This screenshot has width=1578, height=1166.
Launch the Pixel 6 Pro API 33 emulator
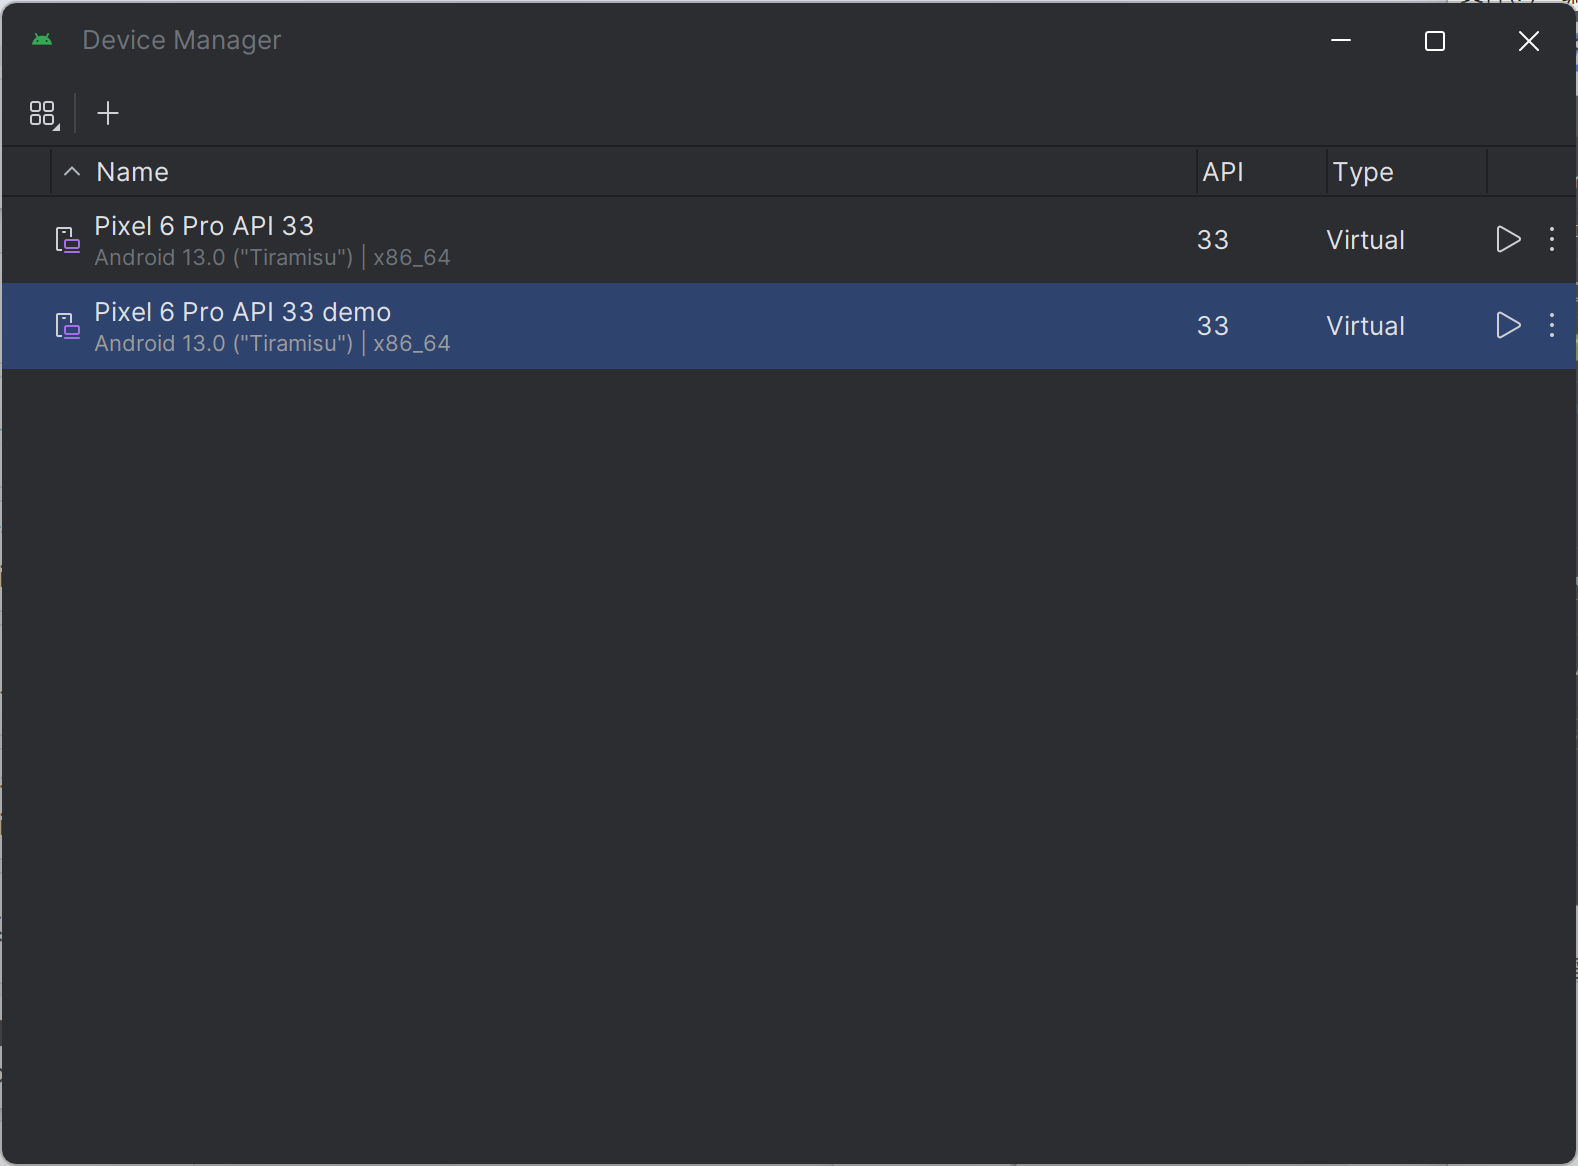[1508, 240]
